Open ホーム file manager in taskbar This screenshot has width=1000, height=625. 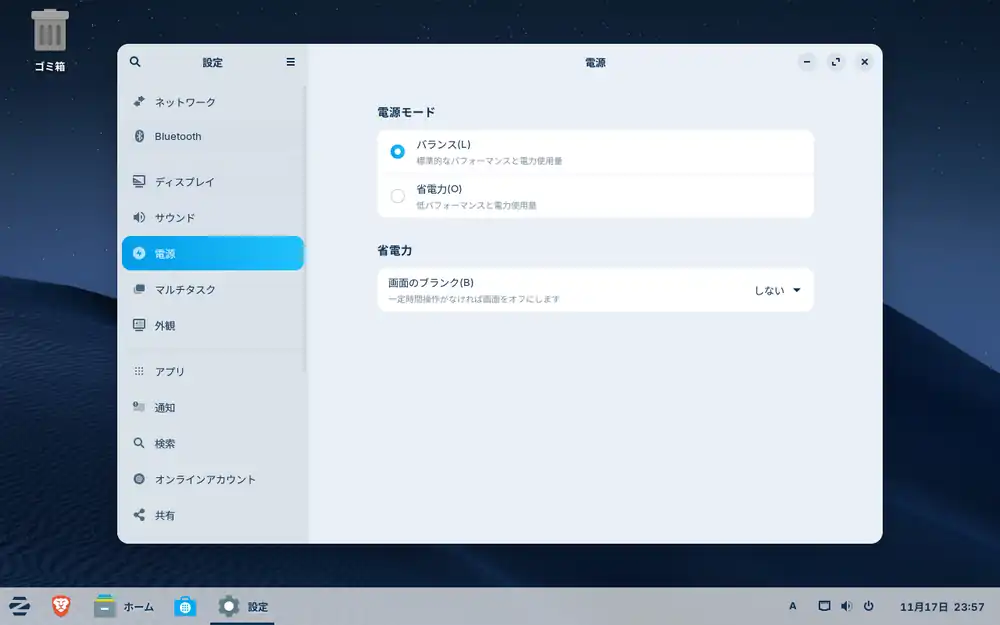tap(124, 606)
